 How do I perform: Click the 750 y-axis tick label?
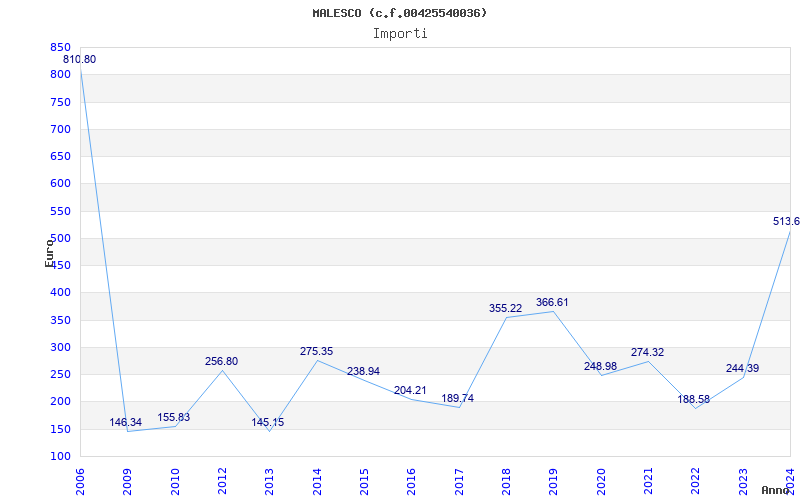(x=60, y=102)
